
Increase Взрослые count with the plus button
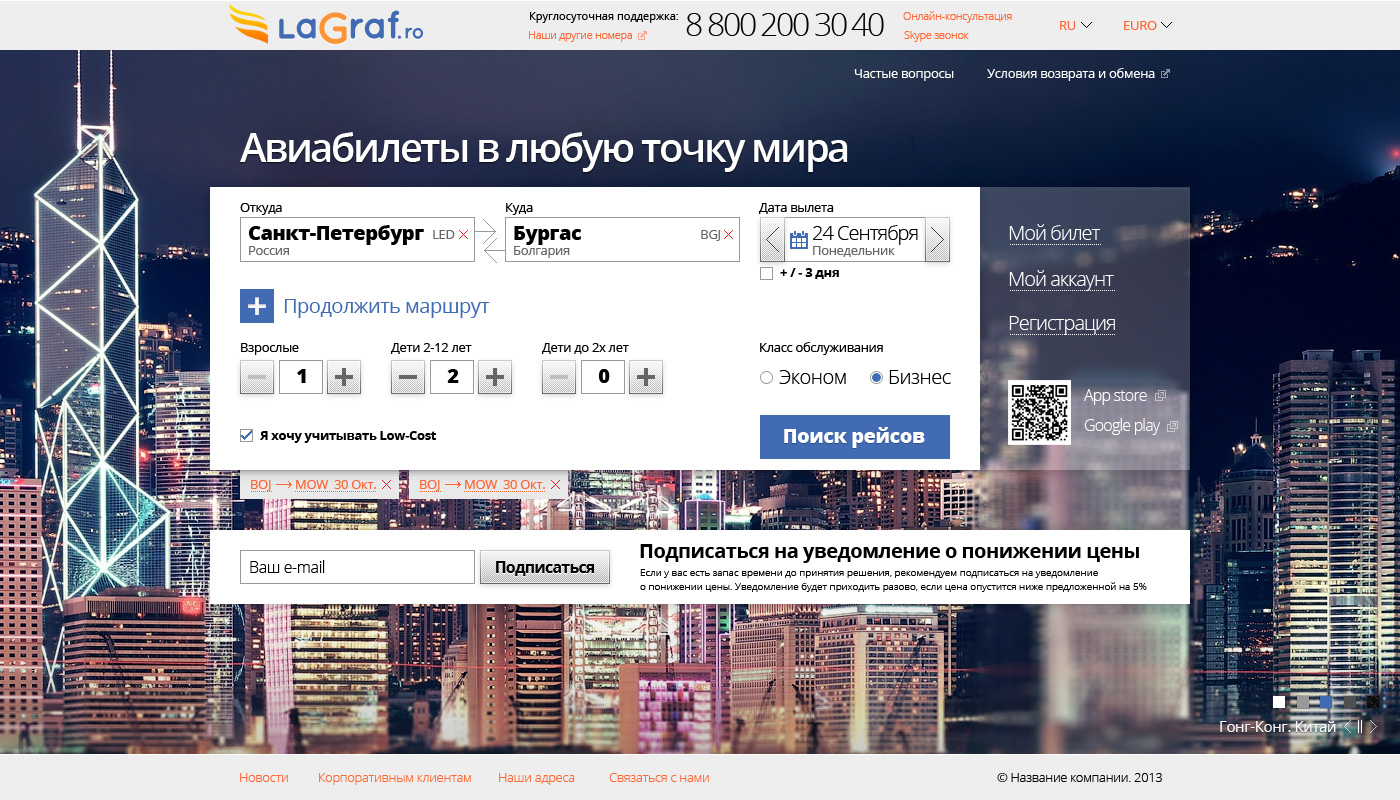344,377
